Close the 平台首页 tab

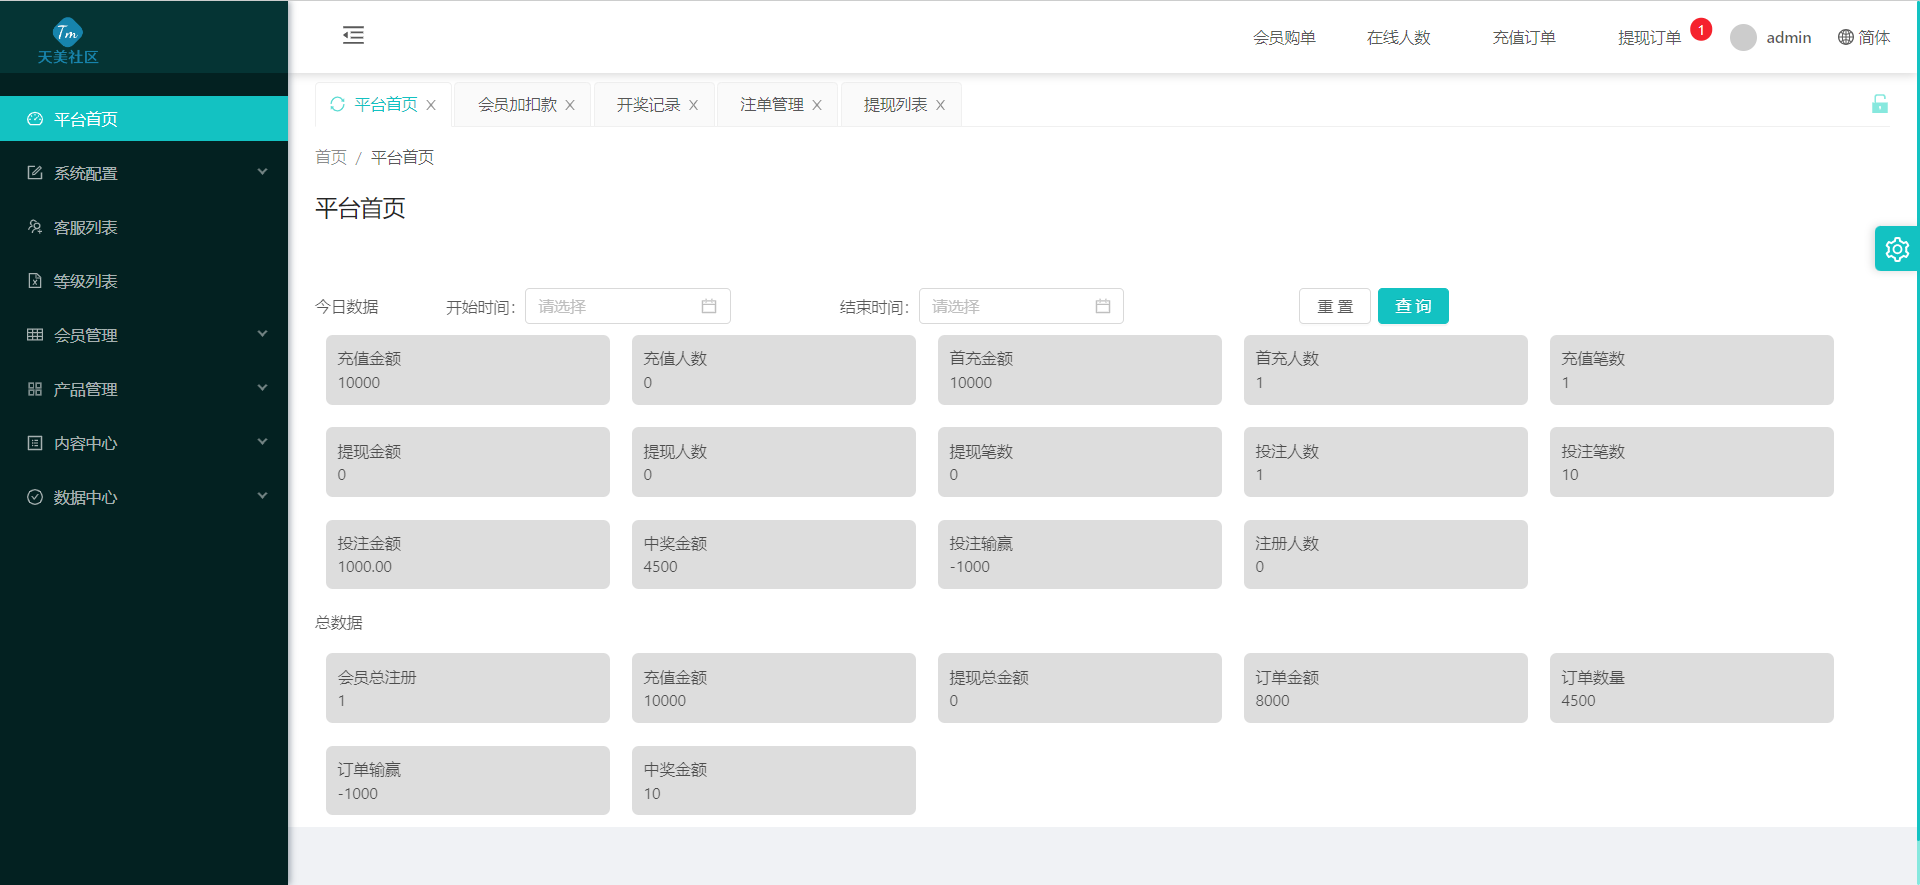[431, 105]
